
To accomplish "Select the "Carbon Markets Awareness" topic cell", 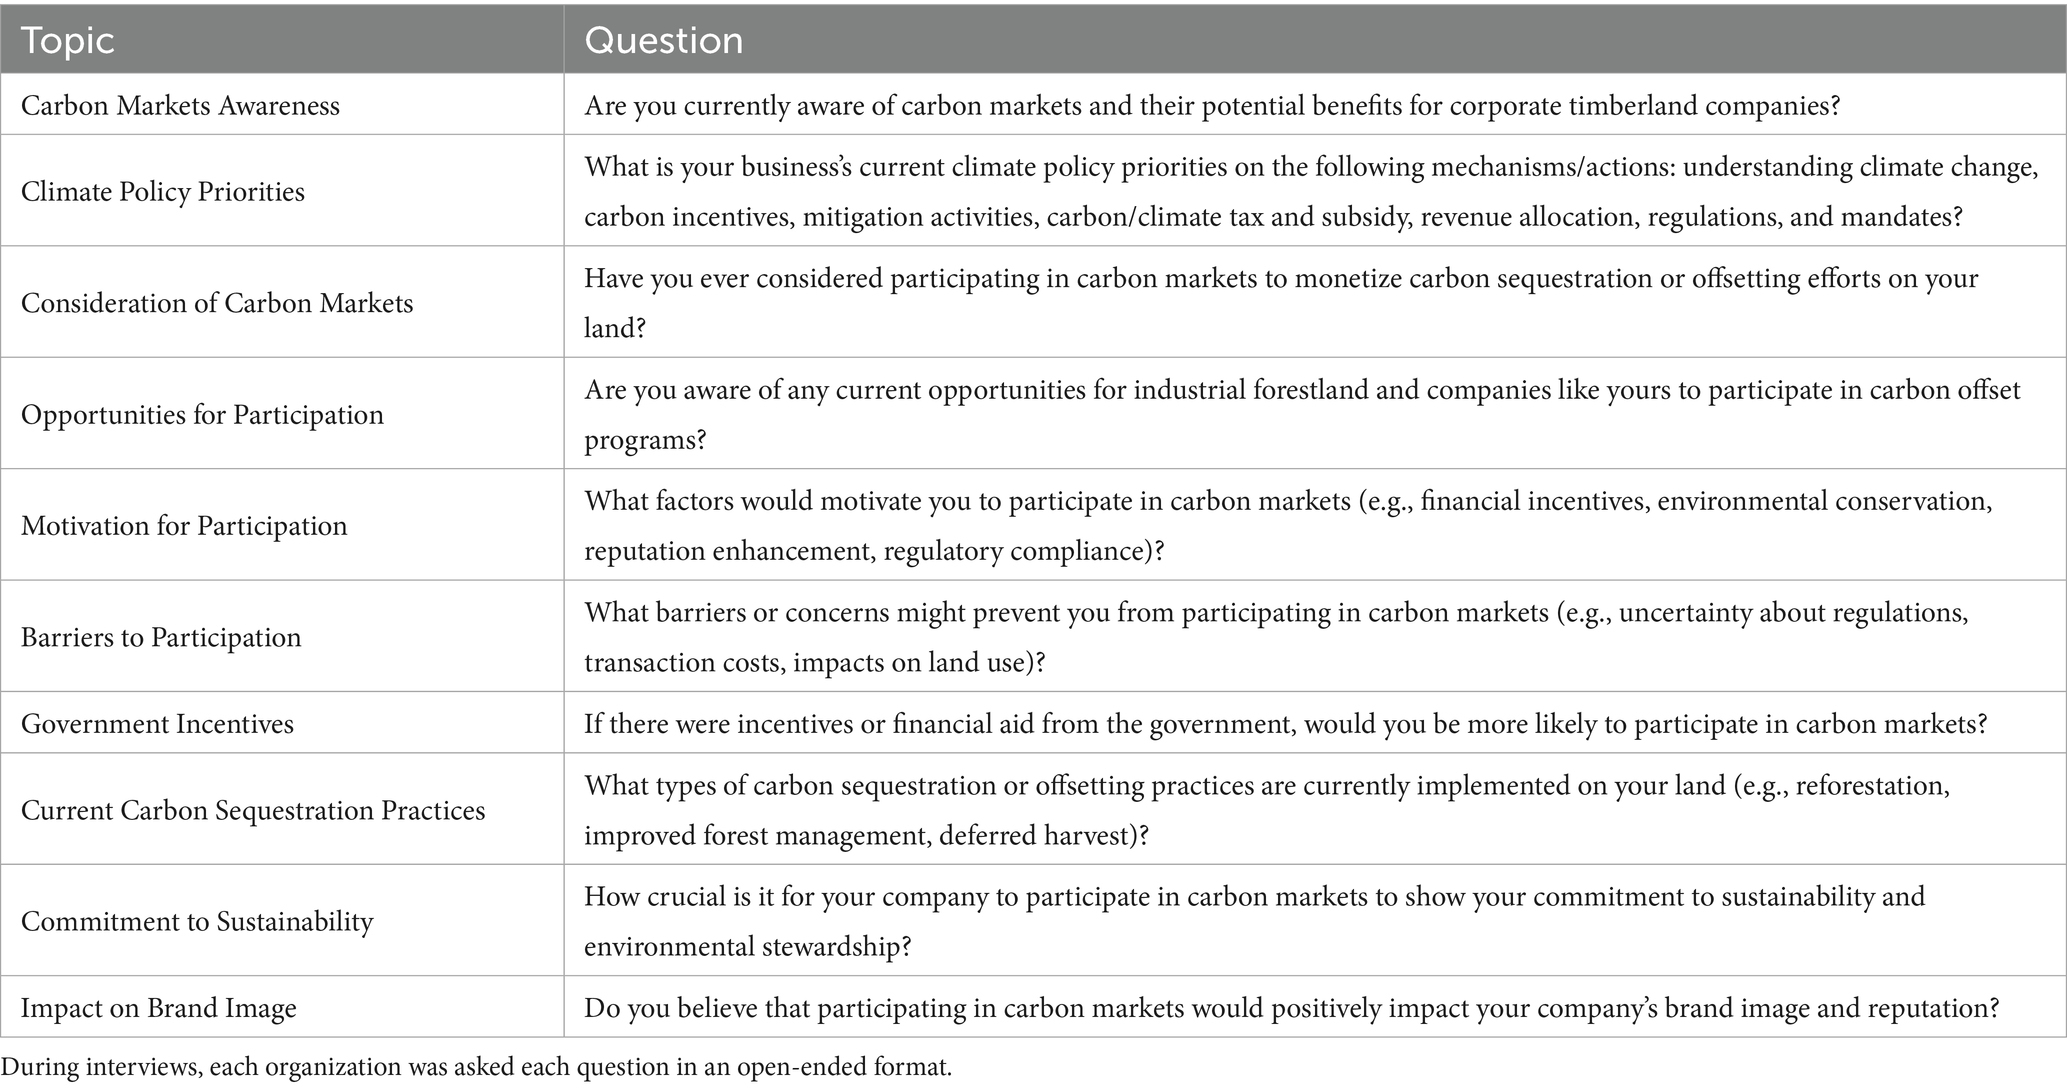I will point(180,105).
